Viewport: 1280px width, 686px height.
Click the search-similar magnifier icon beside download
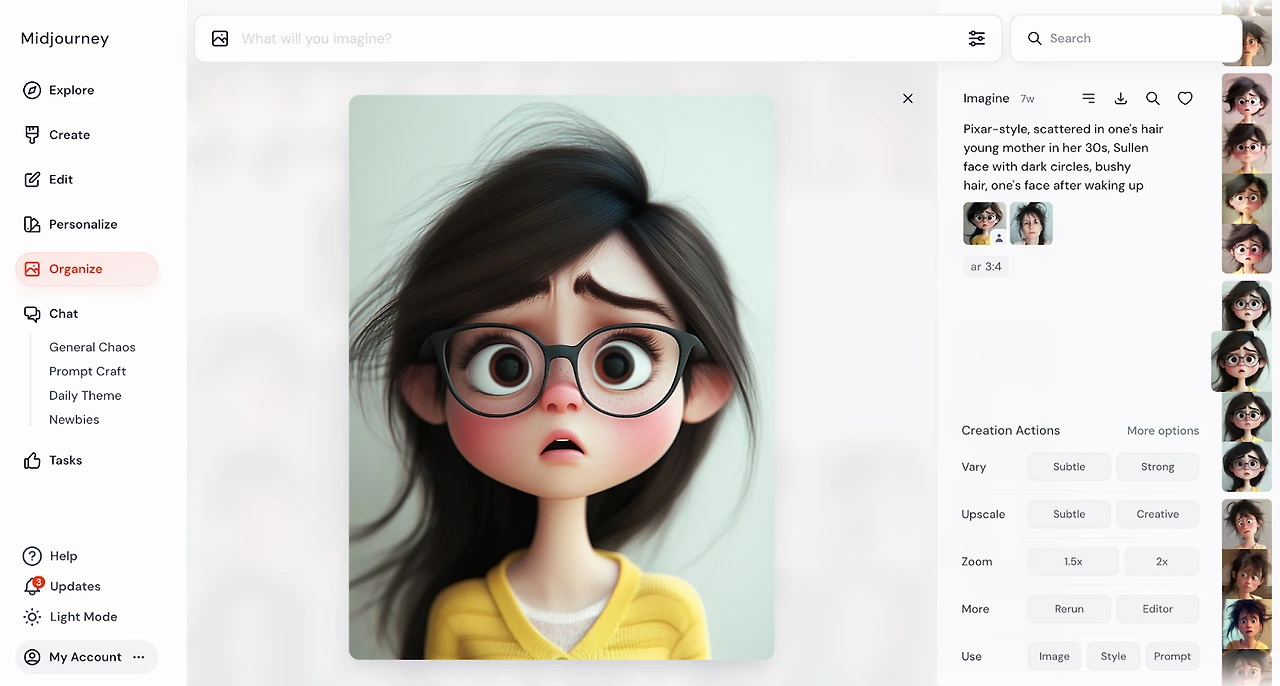[1153, 98]
